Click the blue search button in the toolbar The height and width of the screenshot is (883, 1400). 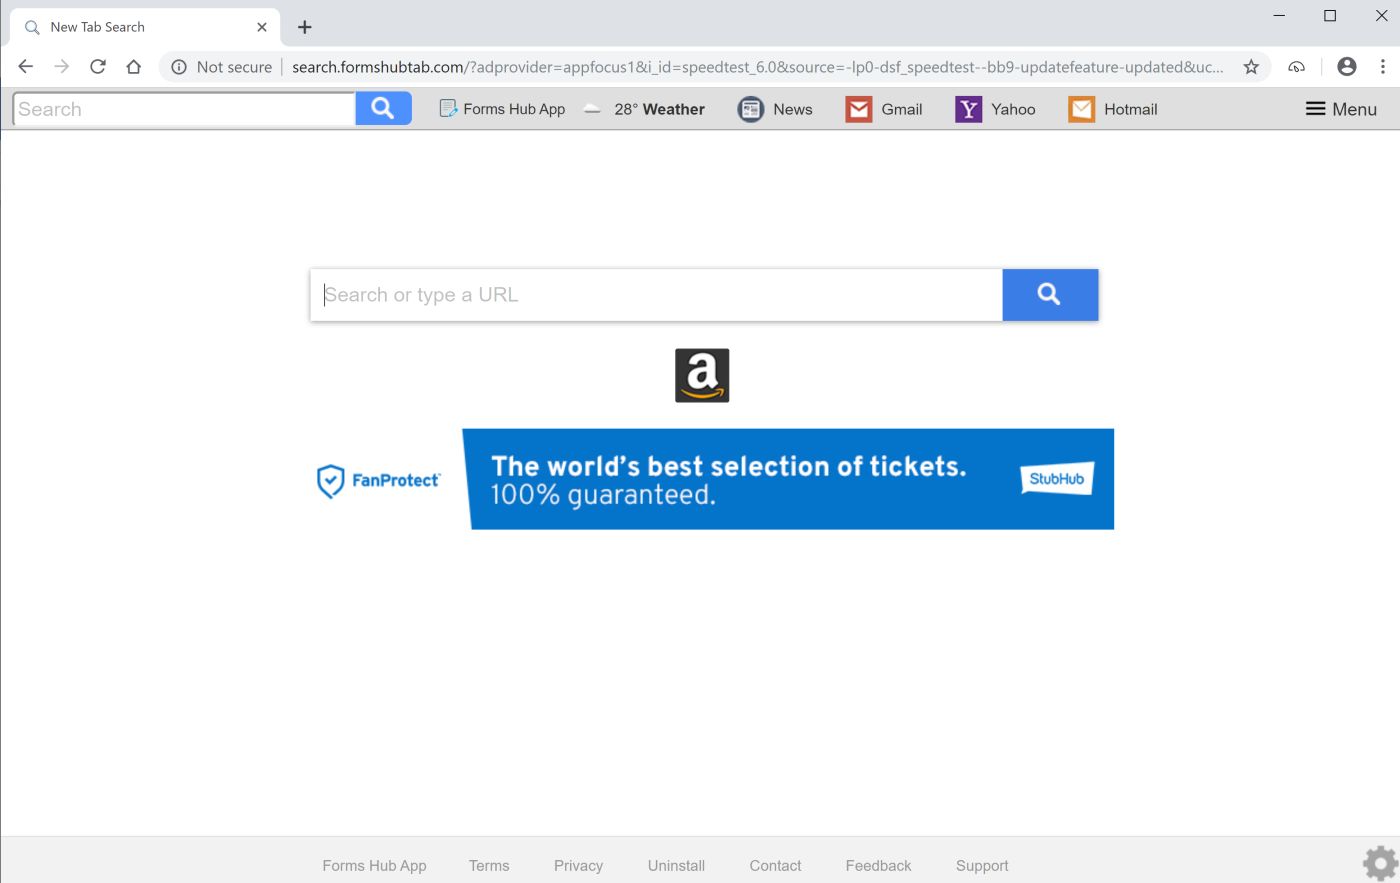tap(383, 108)
